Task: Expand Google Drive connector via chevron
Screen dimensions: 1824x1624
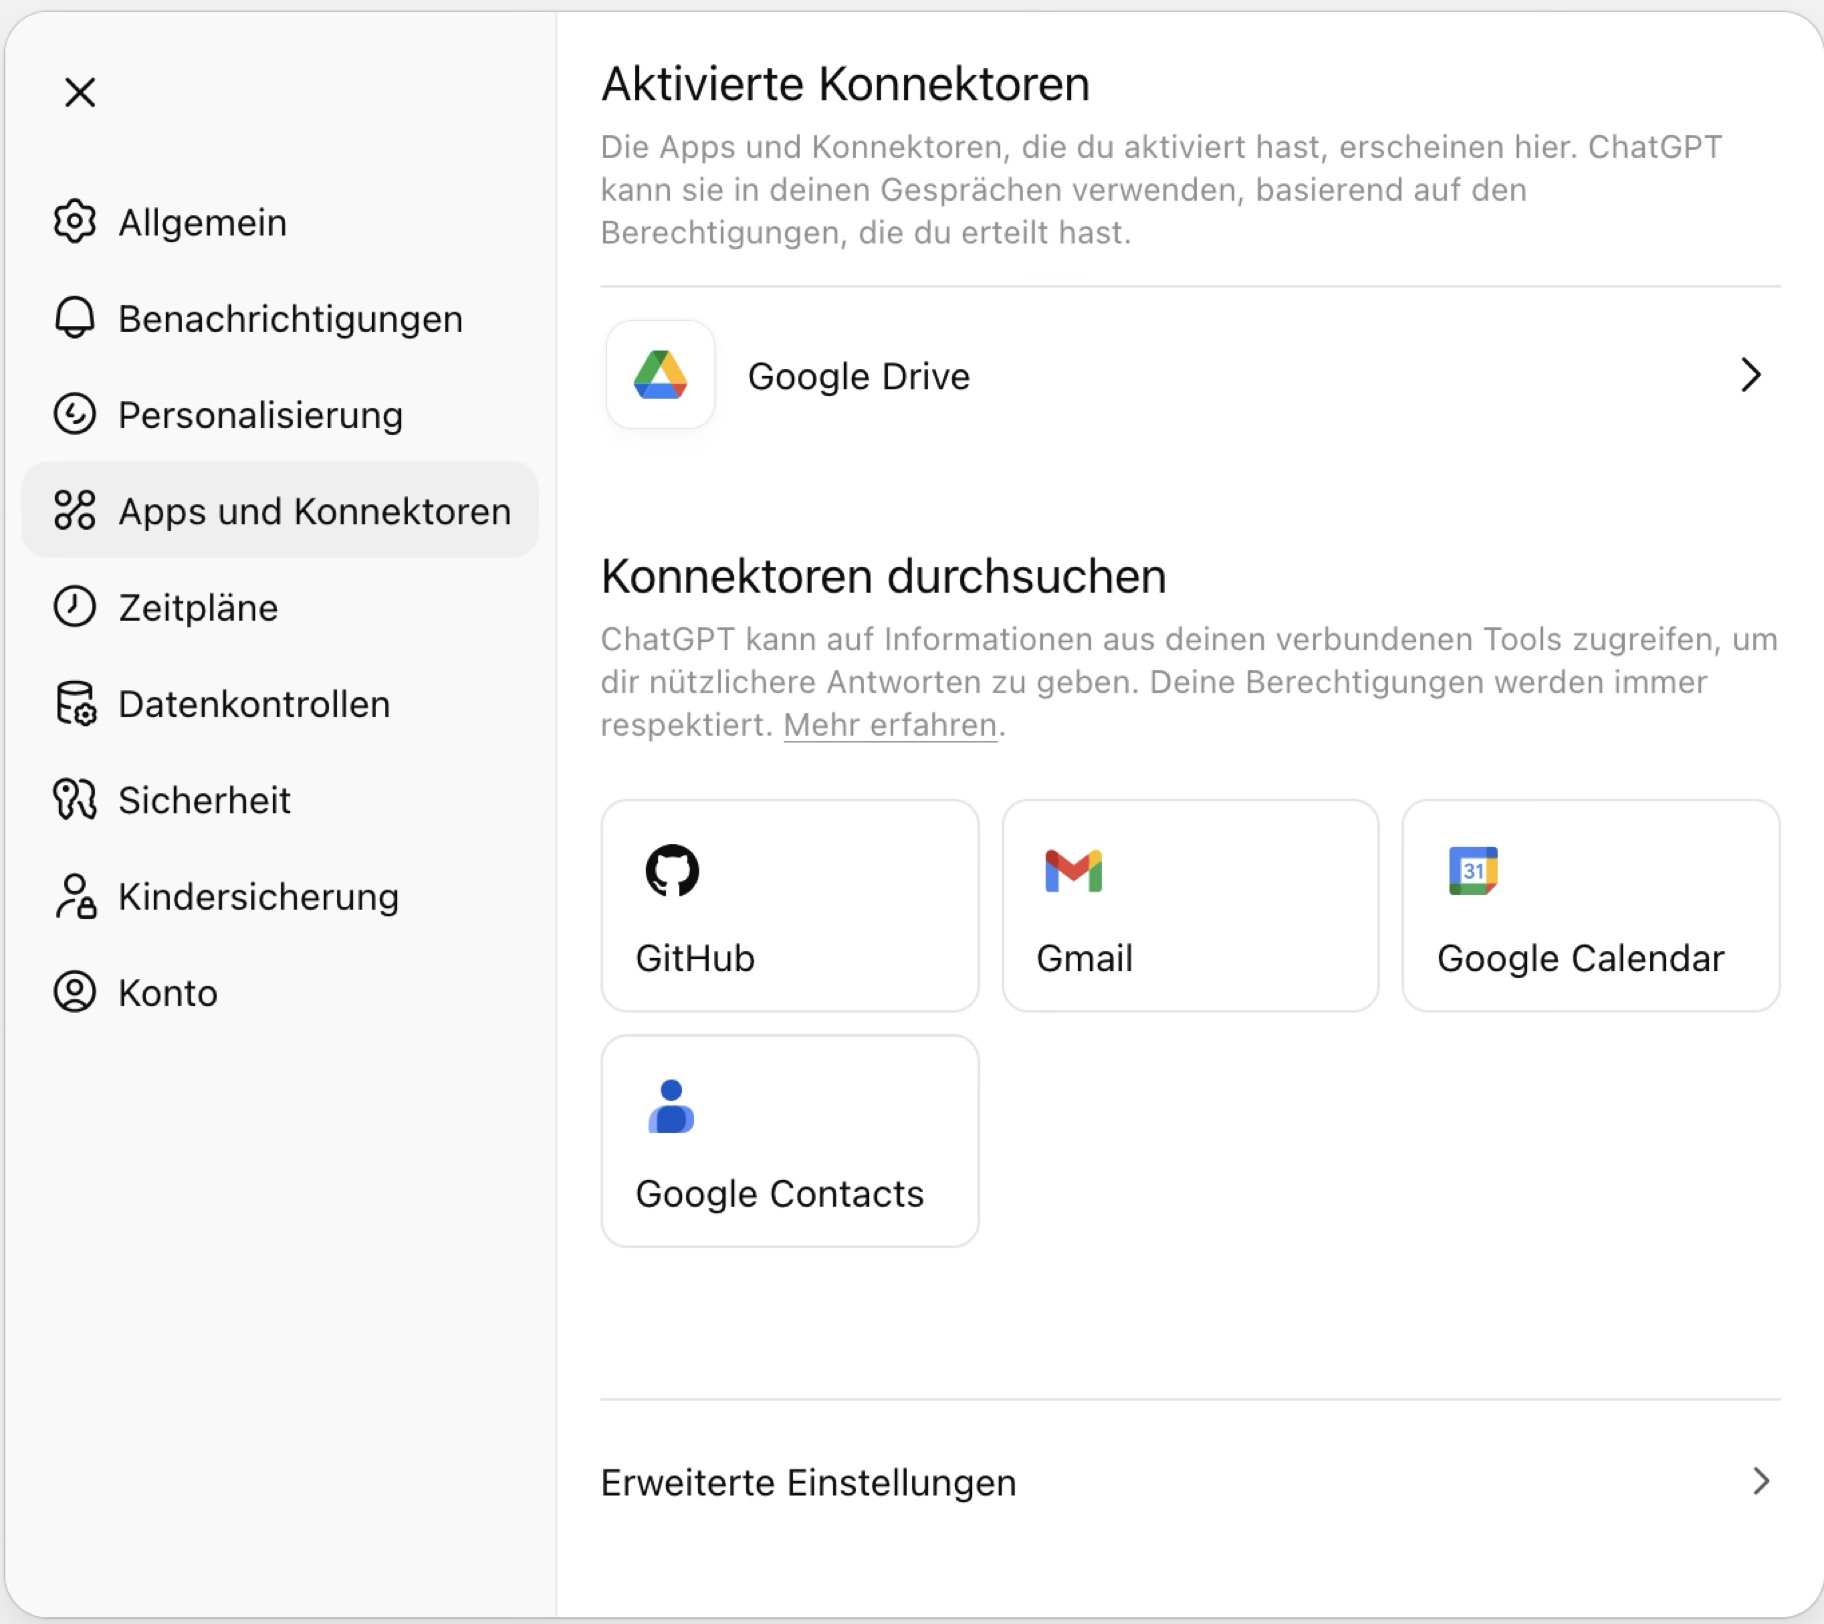Action: 1750,375
